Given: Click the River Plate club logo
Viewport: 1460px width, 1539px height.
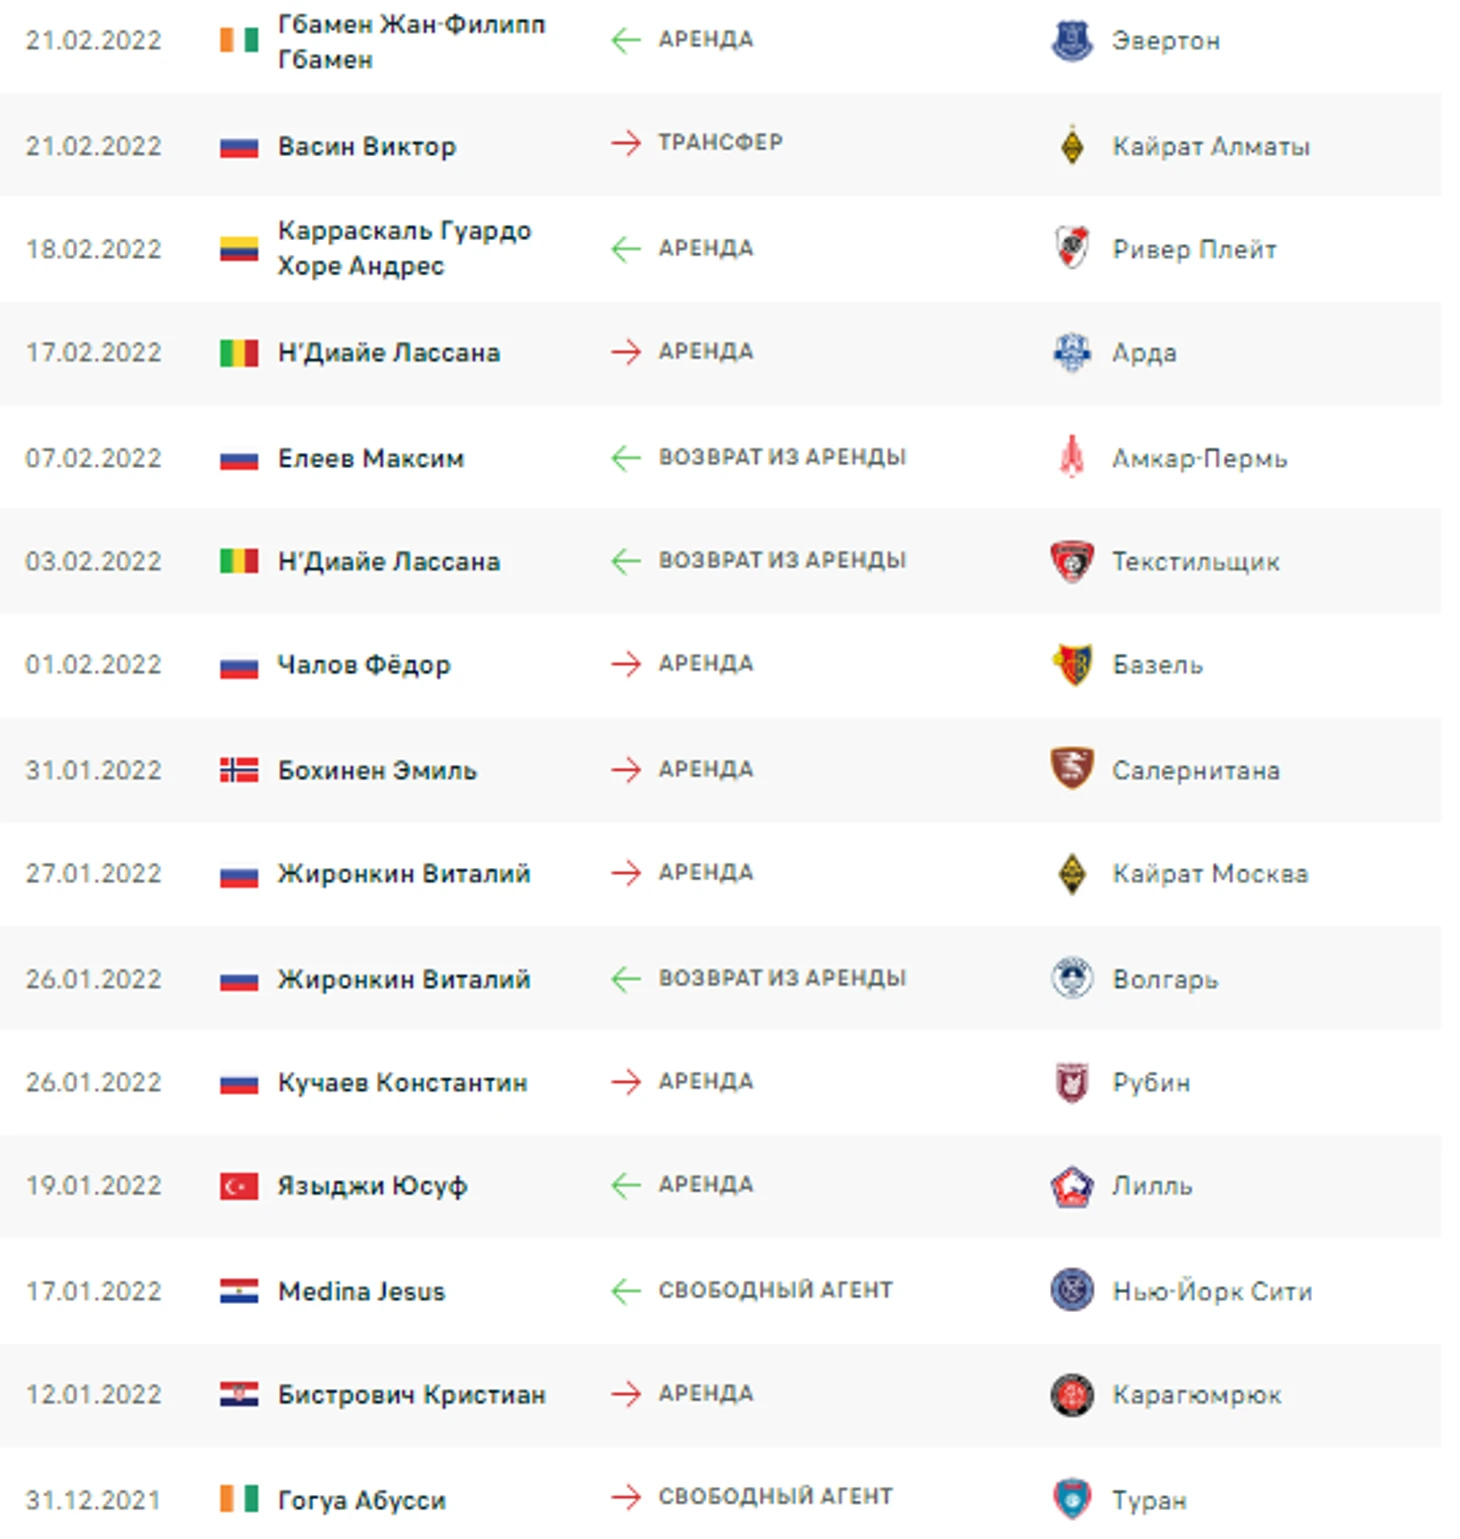Looking at the screenshot, I should [x=1071, y=248].
